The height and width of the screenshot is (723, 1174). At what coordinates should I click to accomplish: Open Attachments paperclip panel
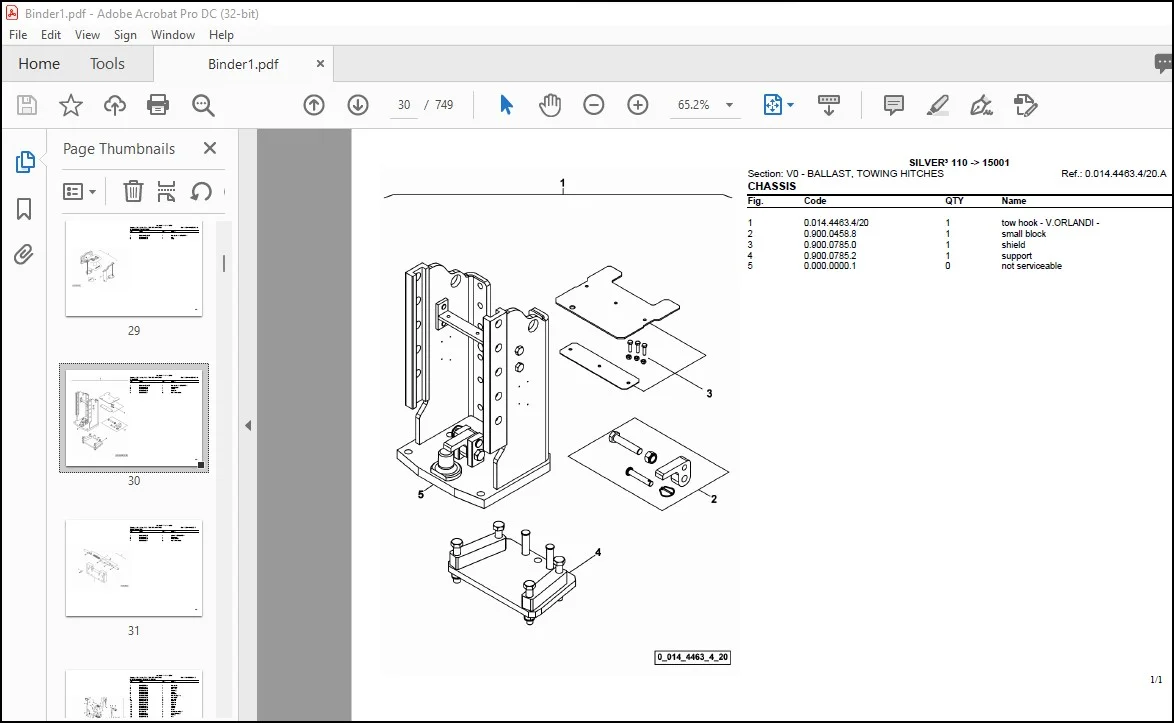[x=24, y=255]
